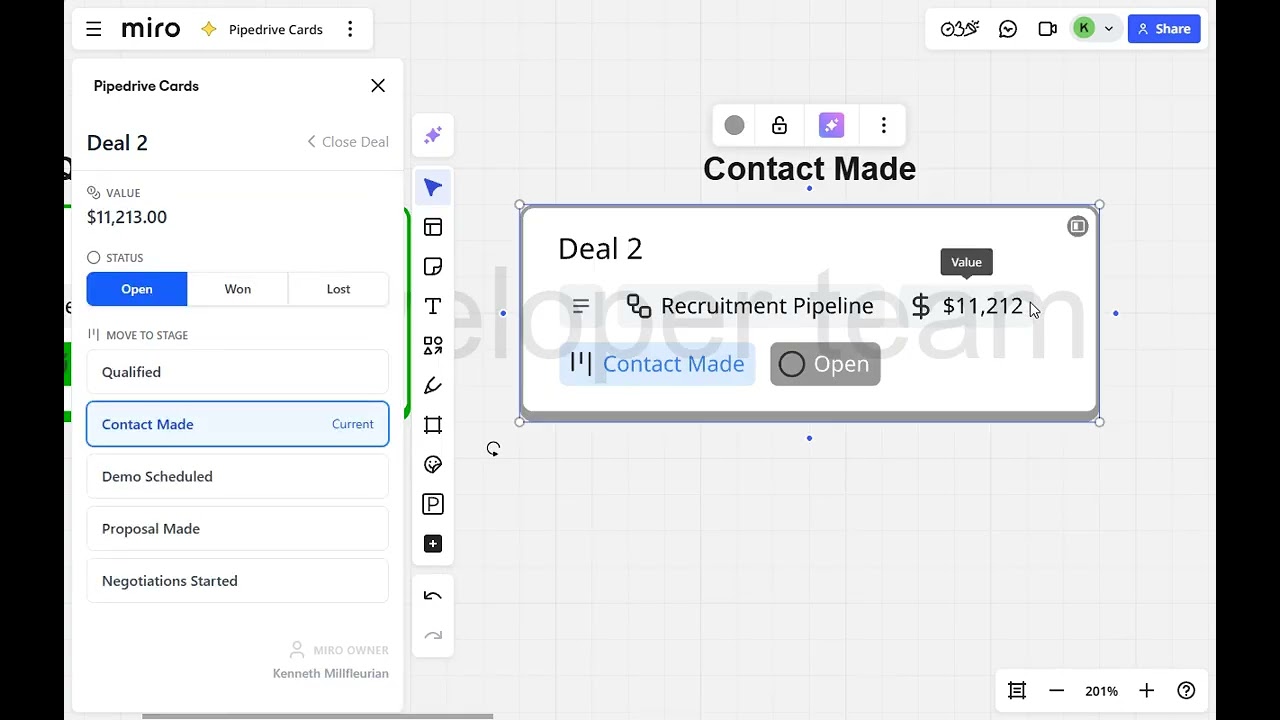Move deal to Demo Scheduled stage
1280x720 pixels.
[x=238, y=476]
